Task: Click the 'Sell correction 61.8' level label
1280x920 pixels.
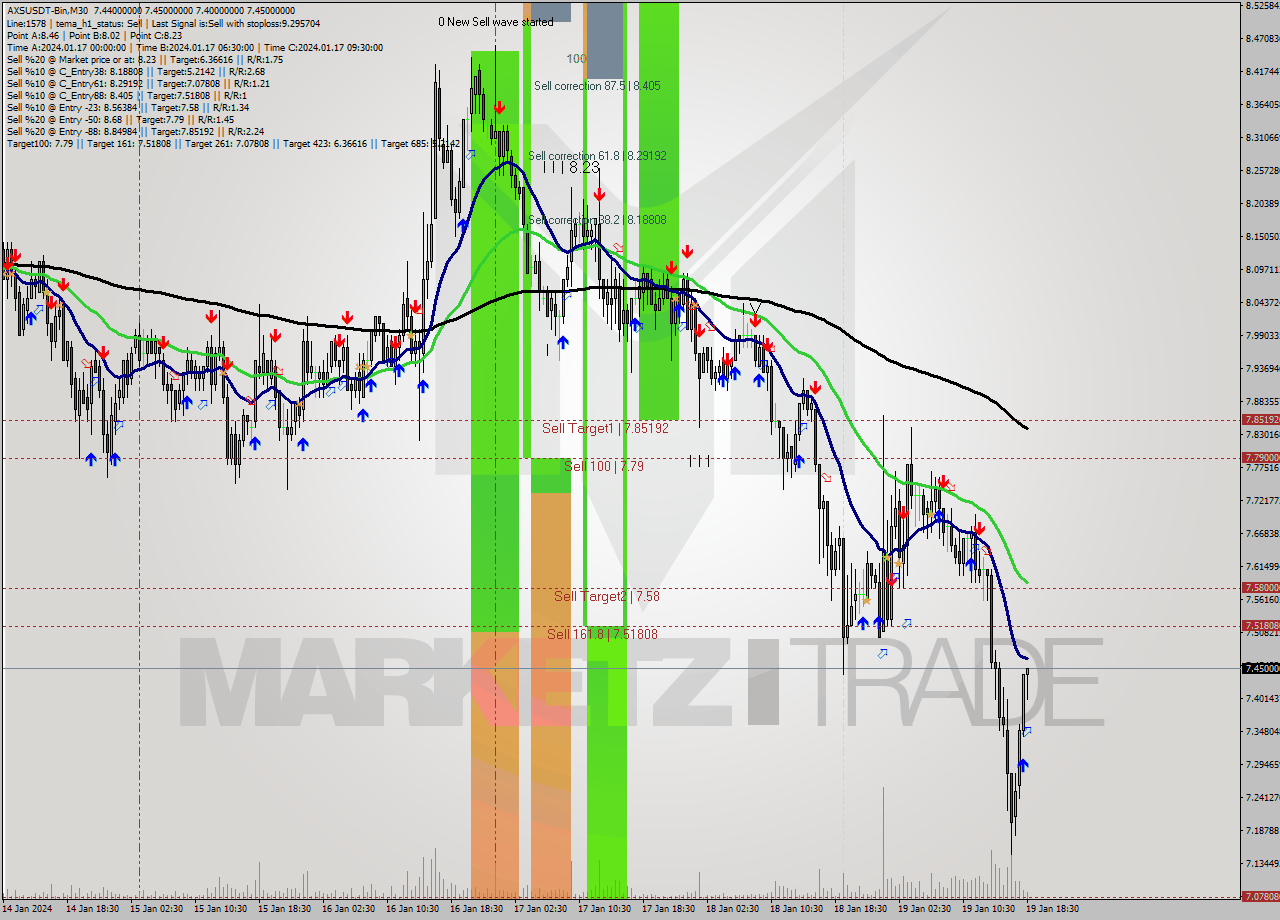Action: pos(597,156)
